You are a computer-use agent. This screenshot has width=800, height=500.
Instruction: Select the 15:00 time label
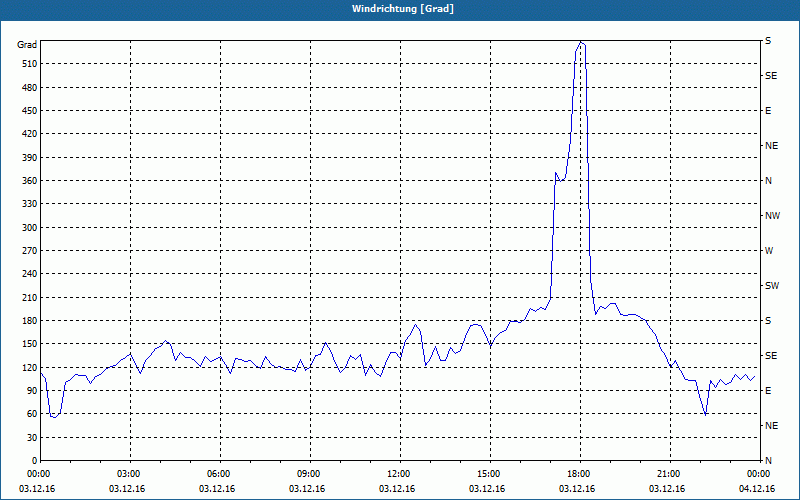(x=491, y=474)
